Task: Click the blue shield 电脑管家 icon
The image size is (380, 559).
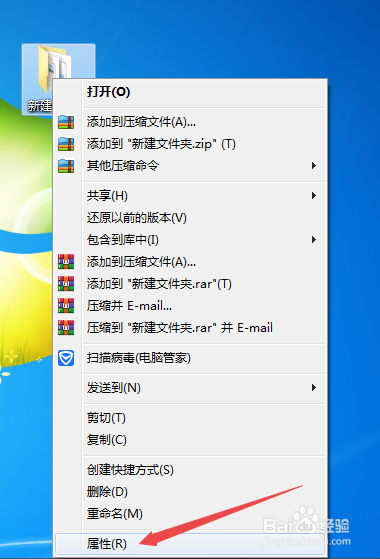Action: (x=66, y=358)
